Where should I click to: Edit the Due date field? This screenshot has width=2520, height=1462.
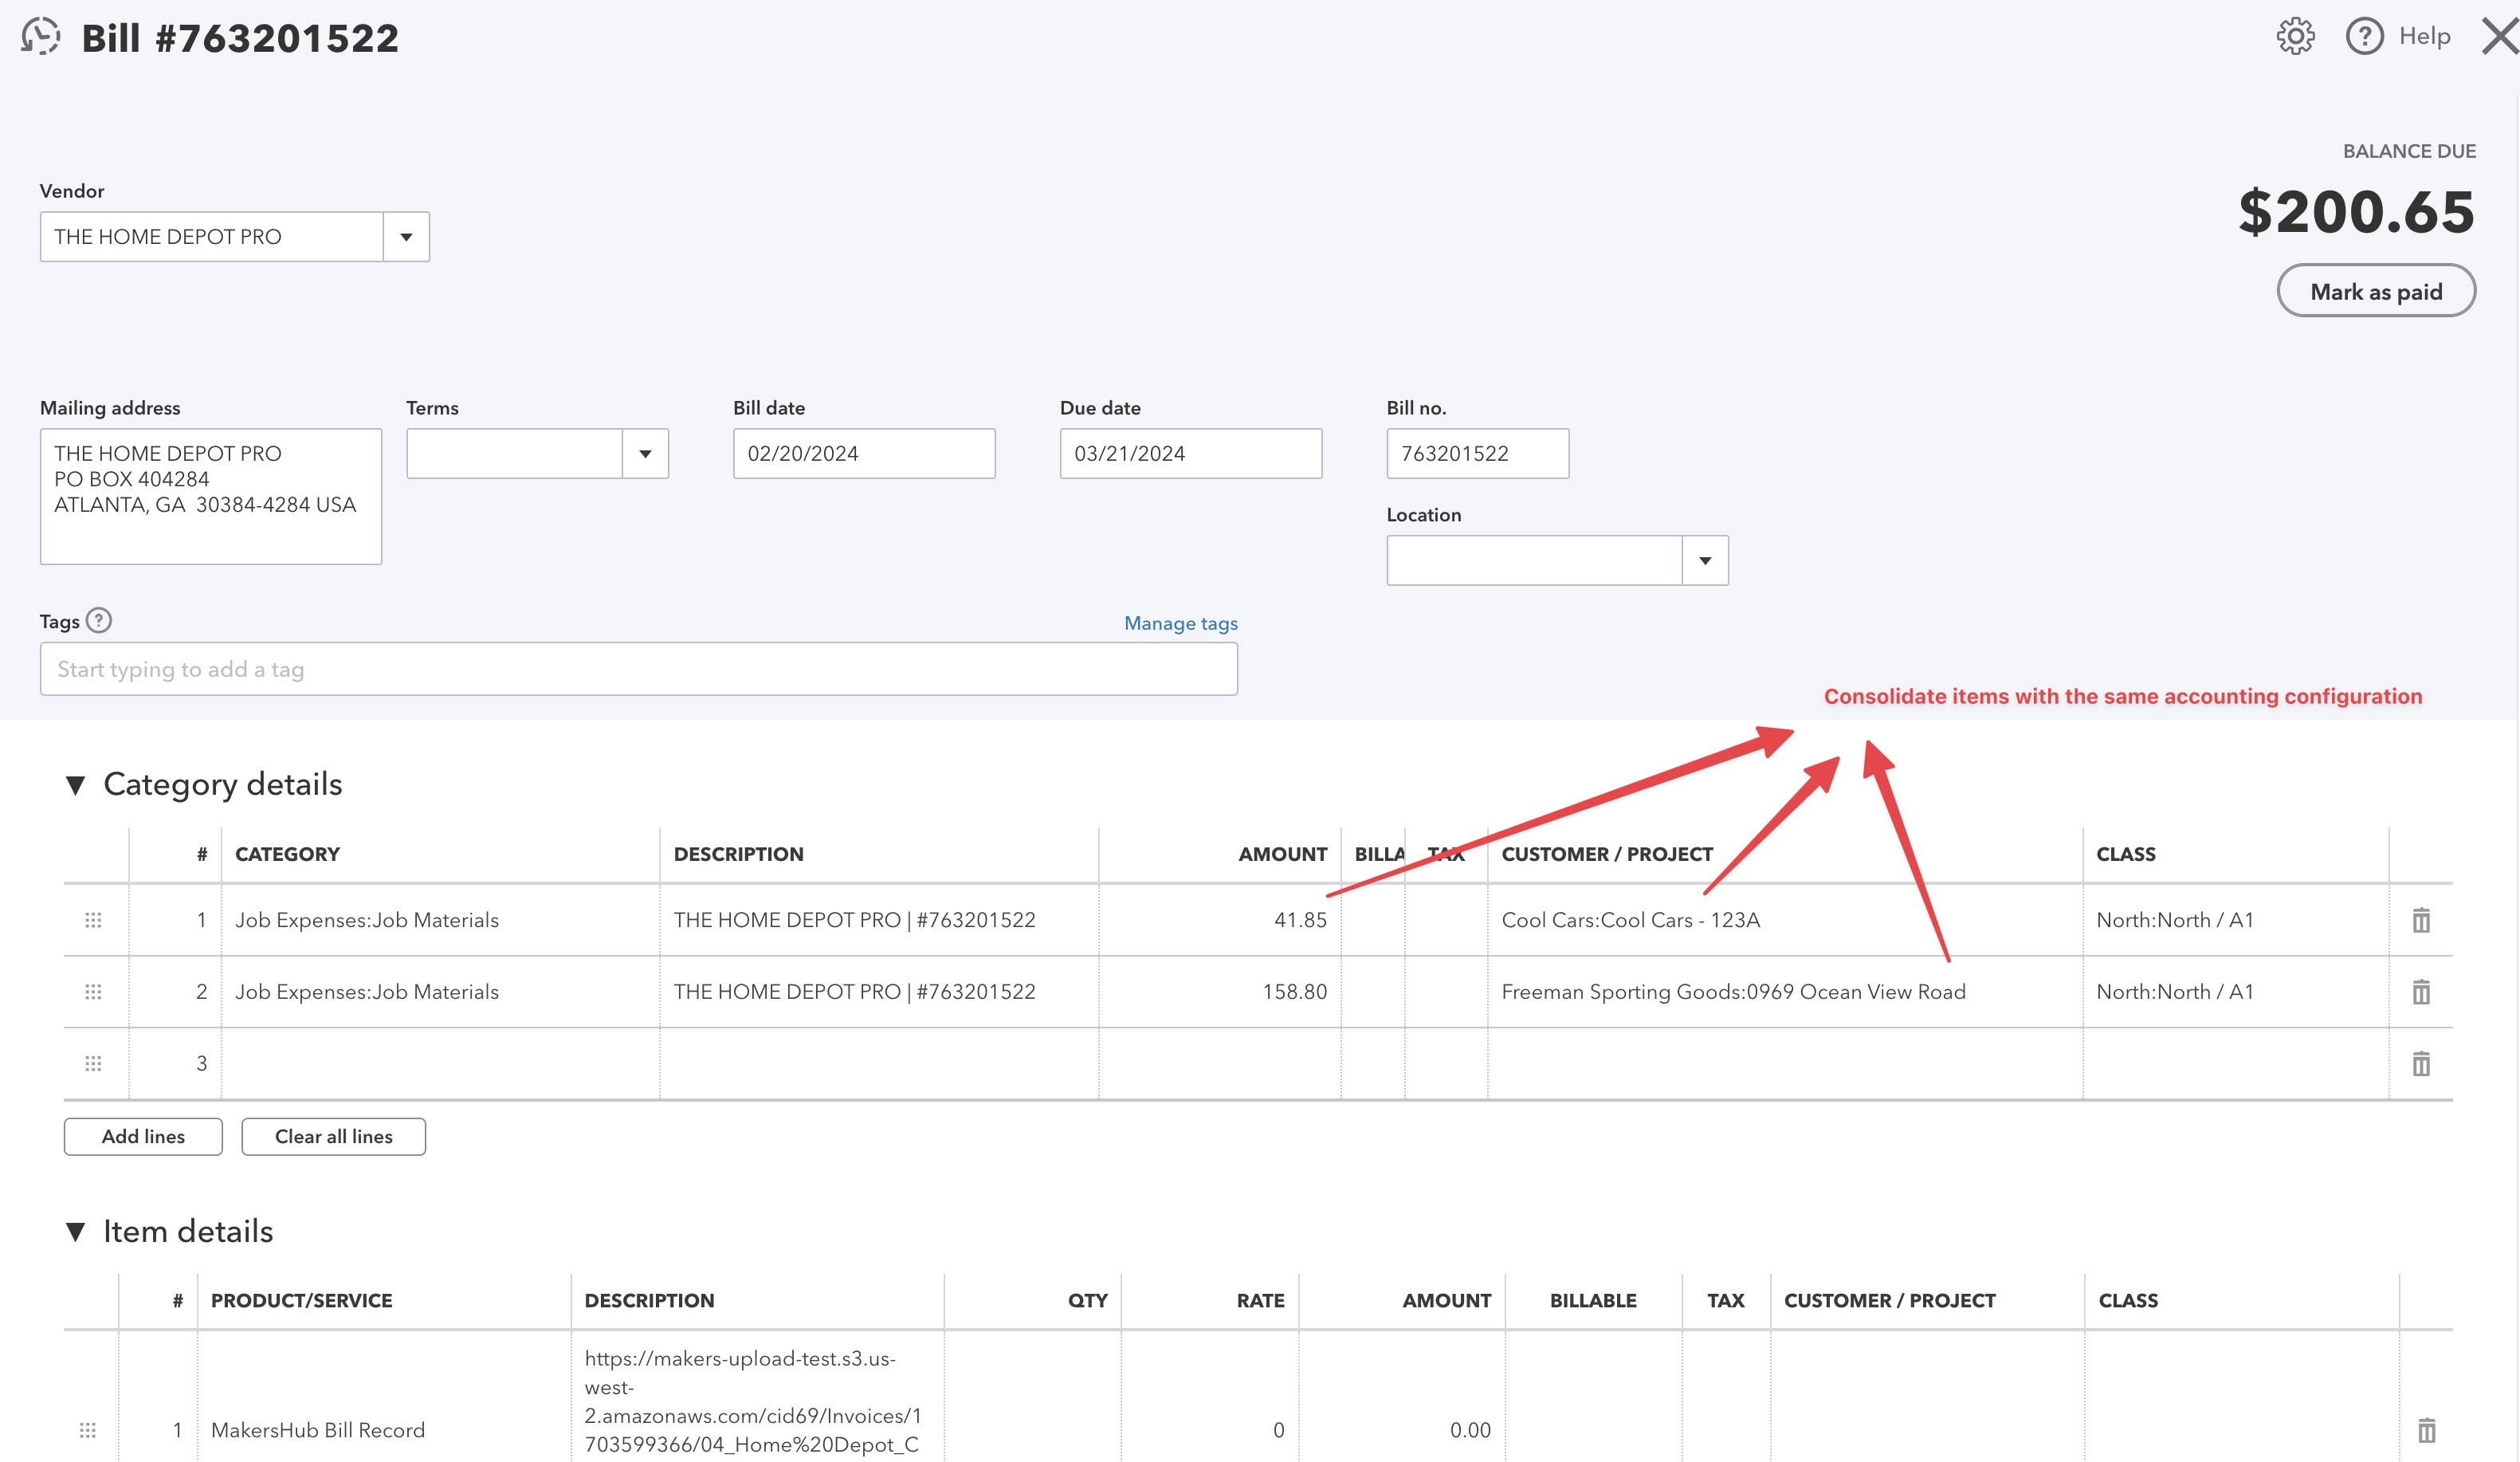pos(1191,454)
